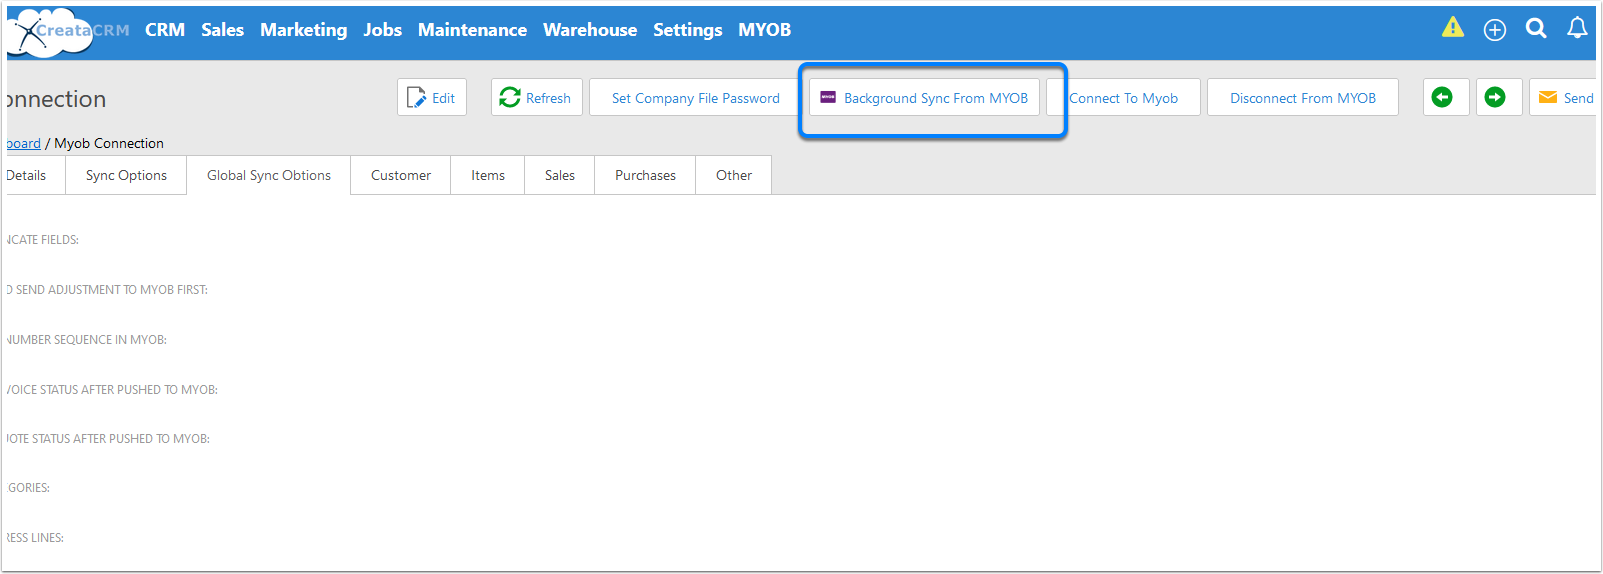Click the CreataCRM logo
This screenshot has height=574, width=1603.
point(68,31)
